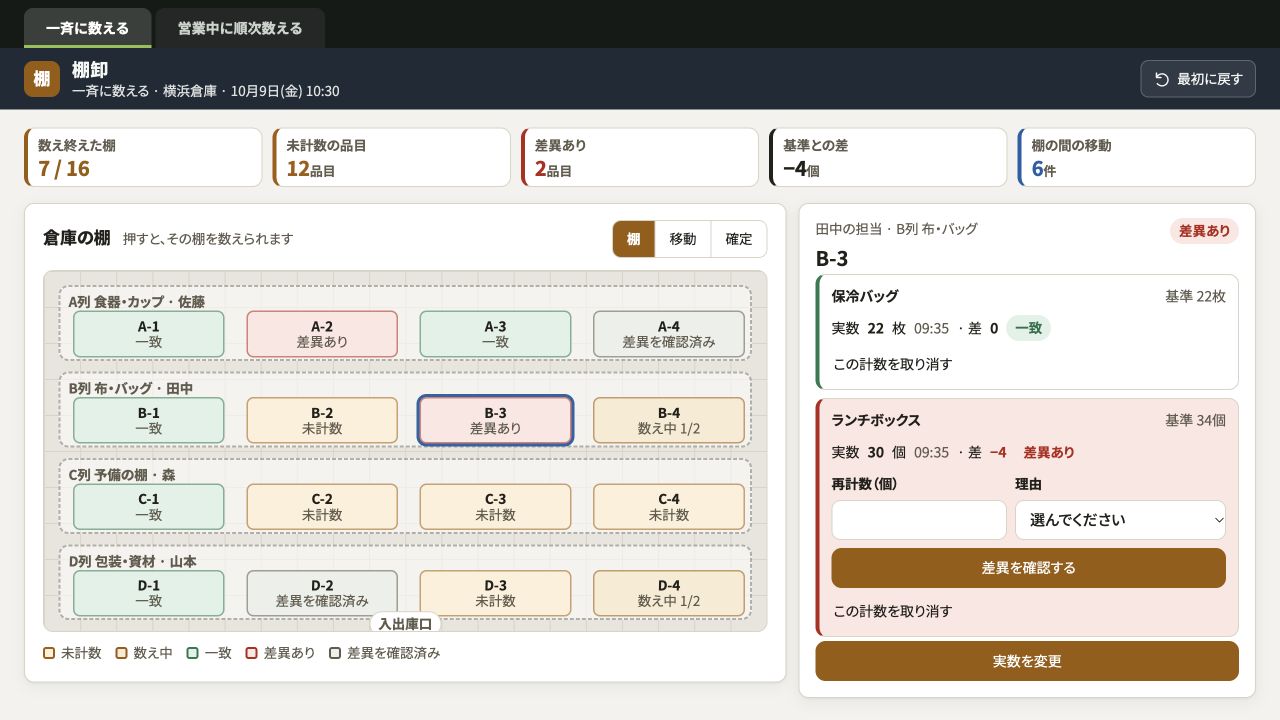This screenshot has width=1280, height=720.
Task: Open shelf A-3 一致
Action: (x=495, y=334)
